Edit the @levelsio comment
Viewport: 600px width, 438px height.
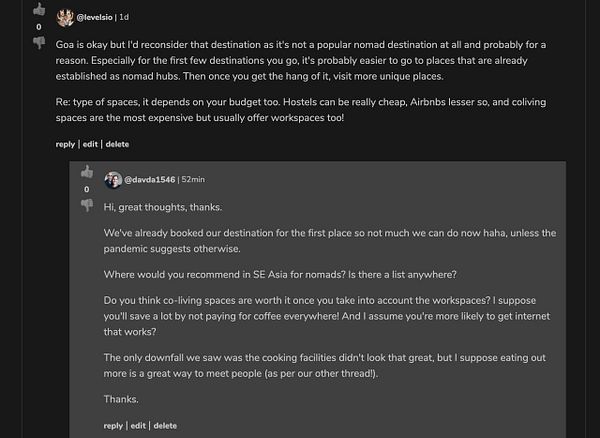(x=90, y=144)
